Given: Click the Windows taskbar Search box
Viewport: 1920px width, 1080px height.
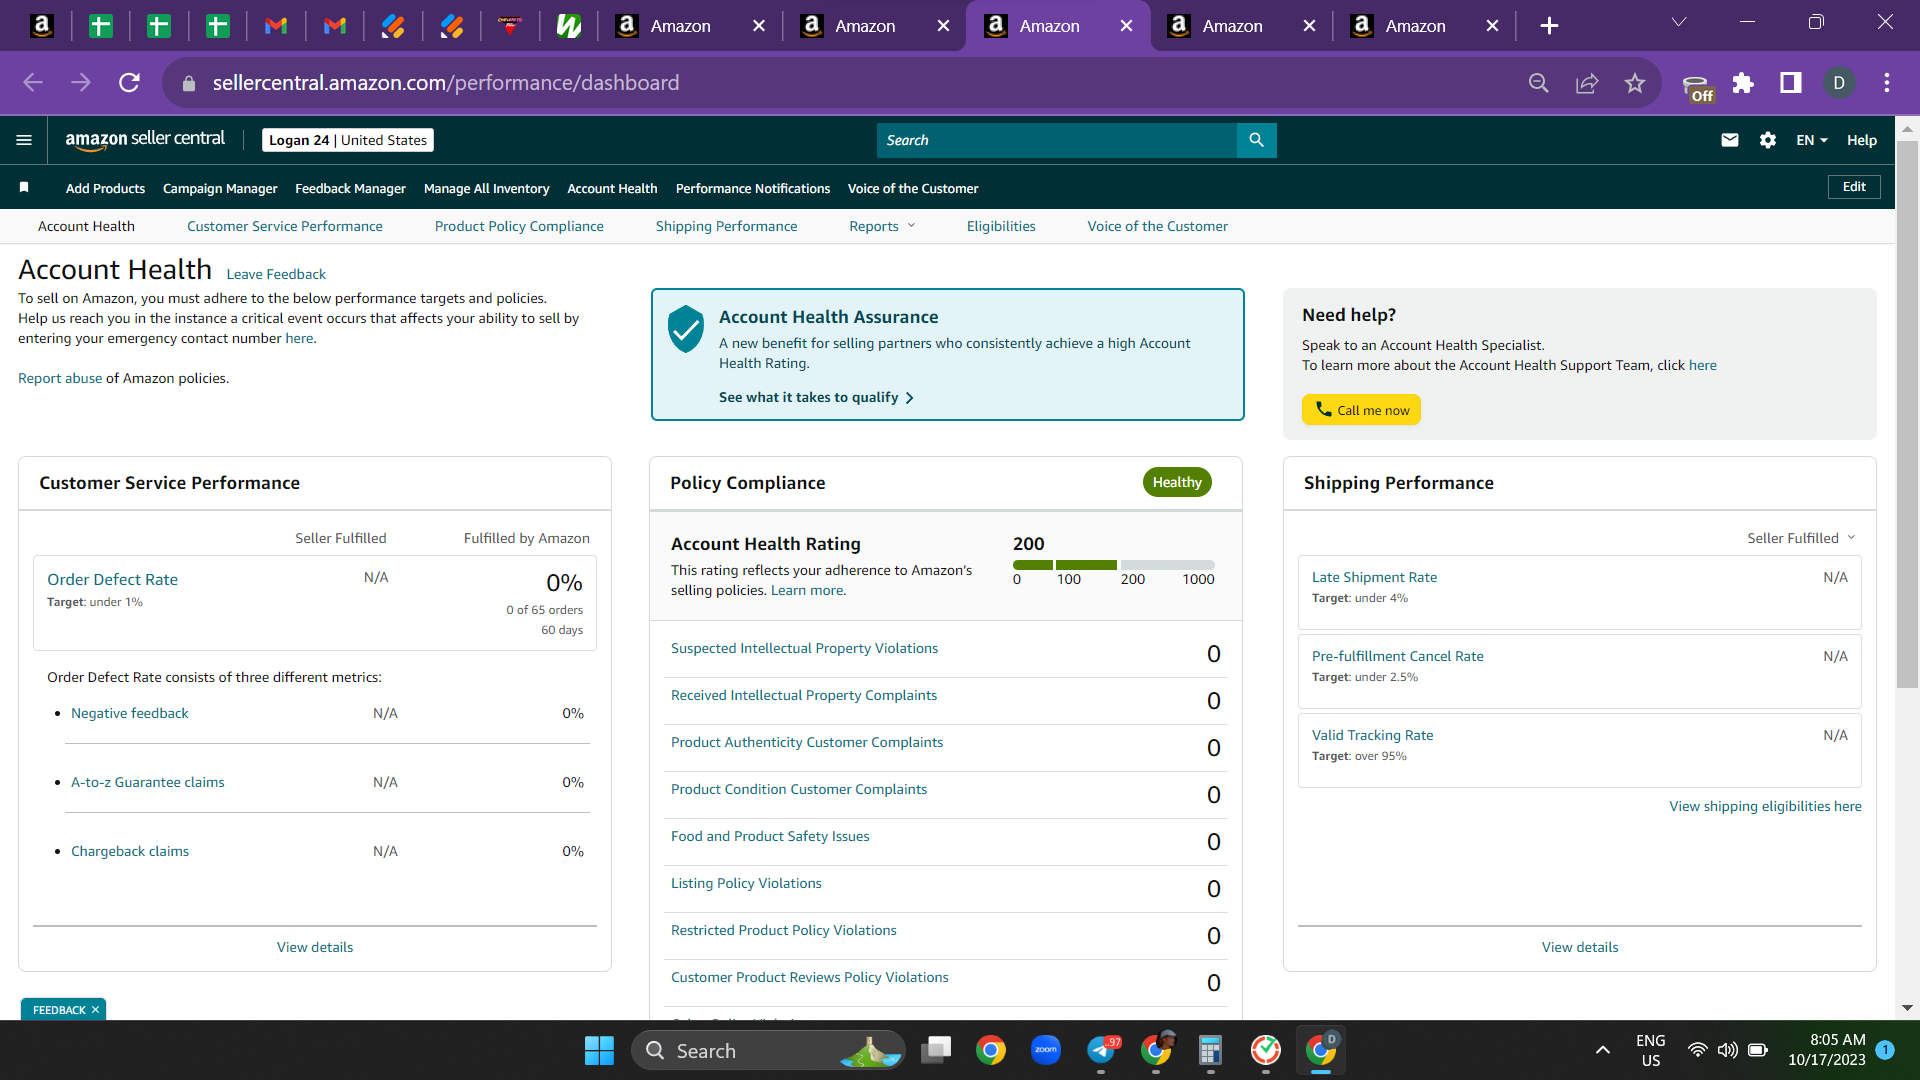Looking at the screenshot, I should (x=768, y=1050).
